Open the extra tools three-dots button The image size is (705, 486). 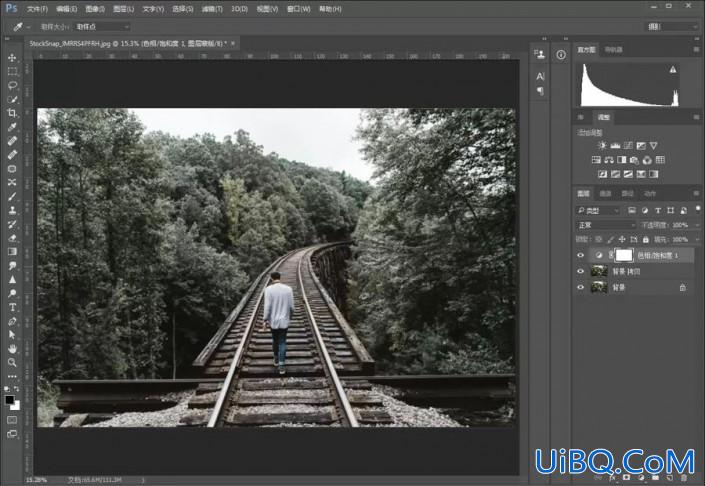coord(12,376)
